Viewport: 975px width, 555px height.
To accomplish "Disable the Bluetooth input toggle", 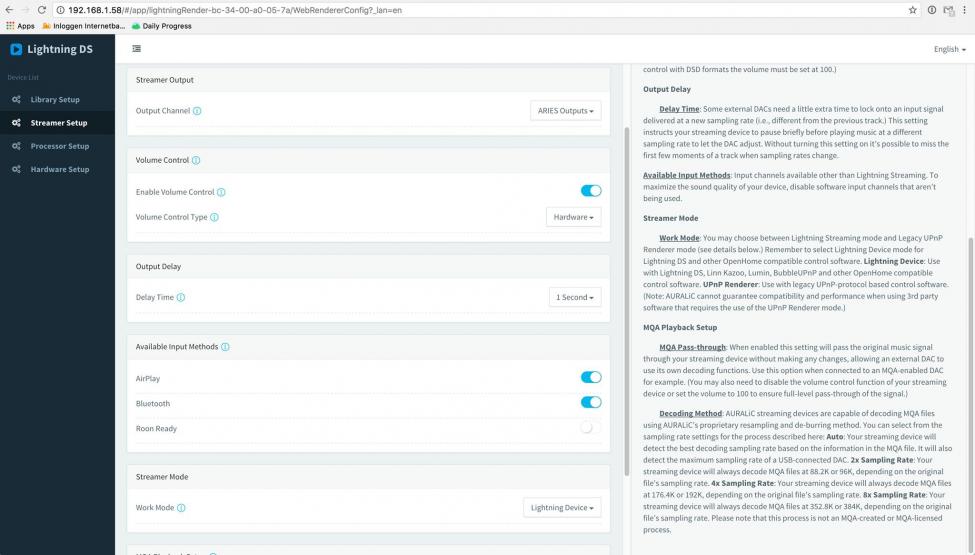I will 591,402.
